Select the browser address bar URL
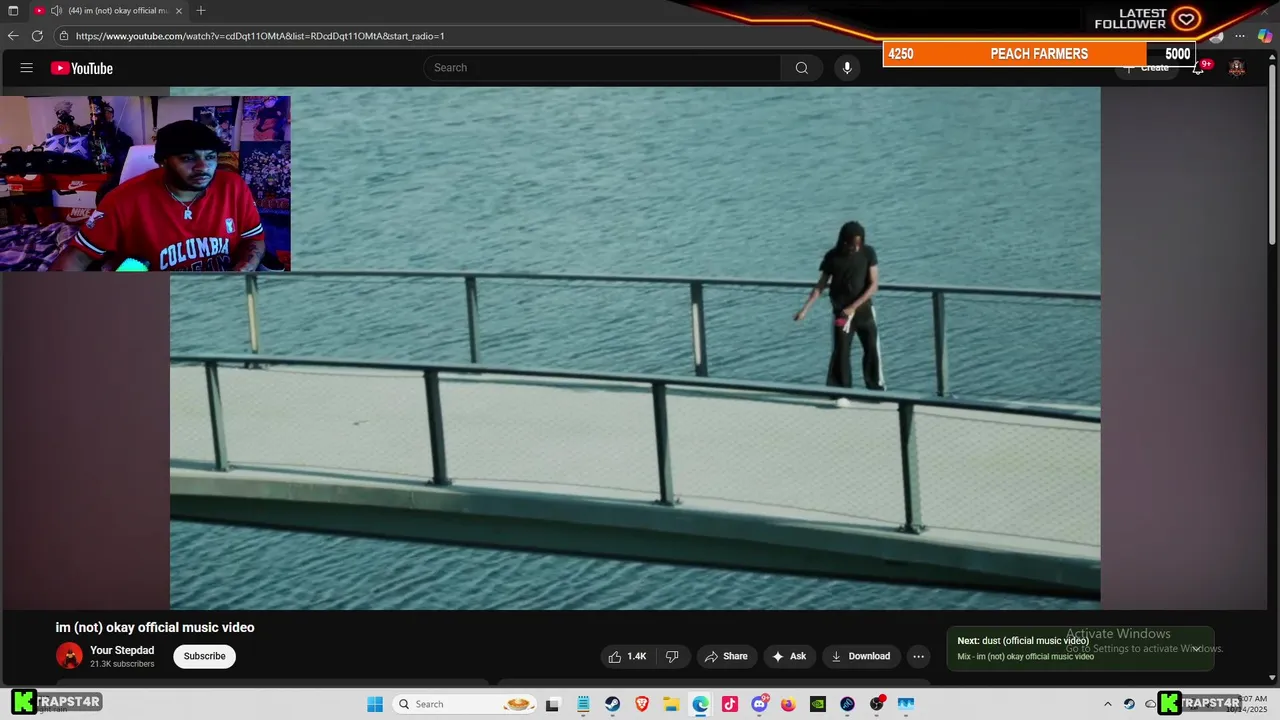 260,36
